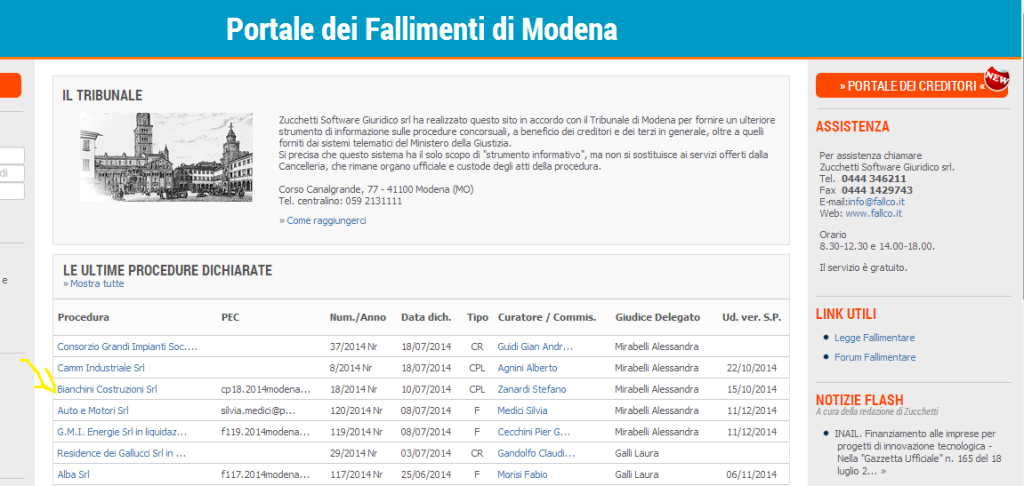Click the Assistenza heading
The image size is (1024, 486).
(852, 127)
